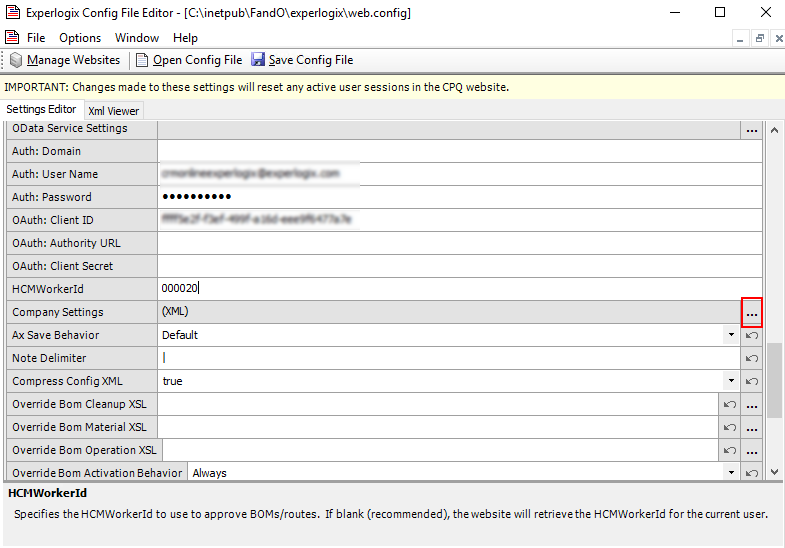Click the document icon beside File menu
The height and width of the screenshot is (548, 785).
pyautogui.click(x=12, y=38)
